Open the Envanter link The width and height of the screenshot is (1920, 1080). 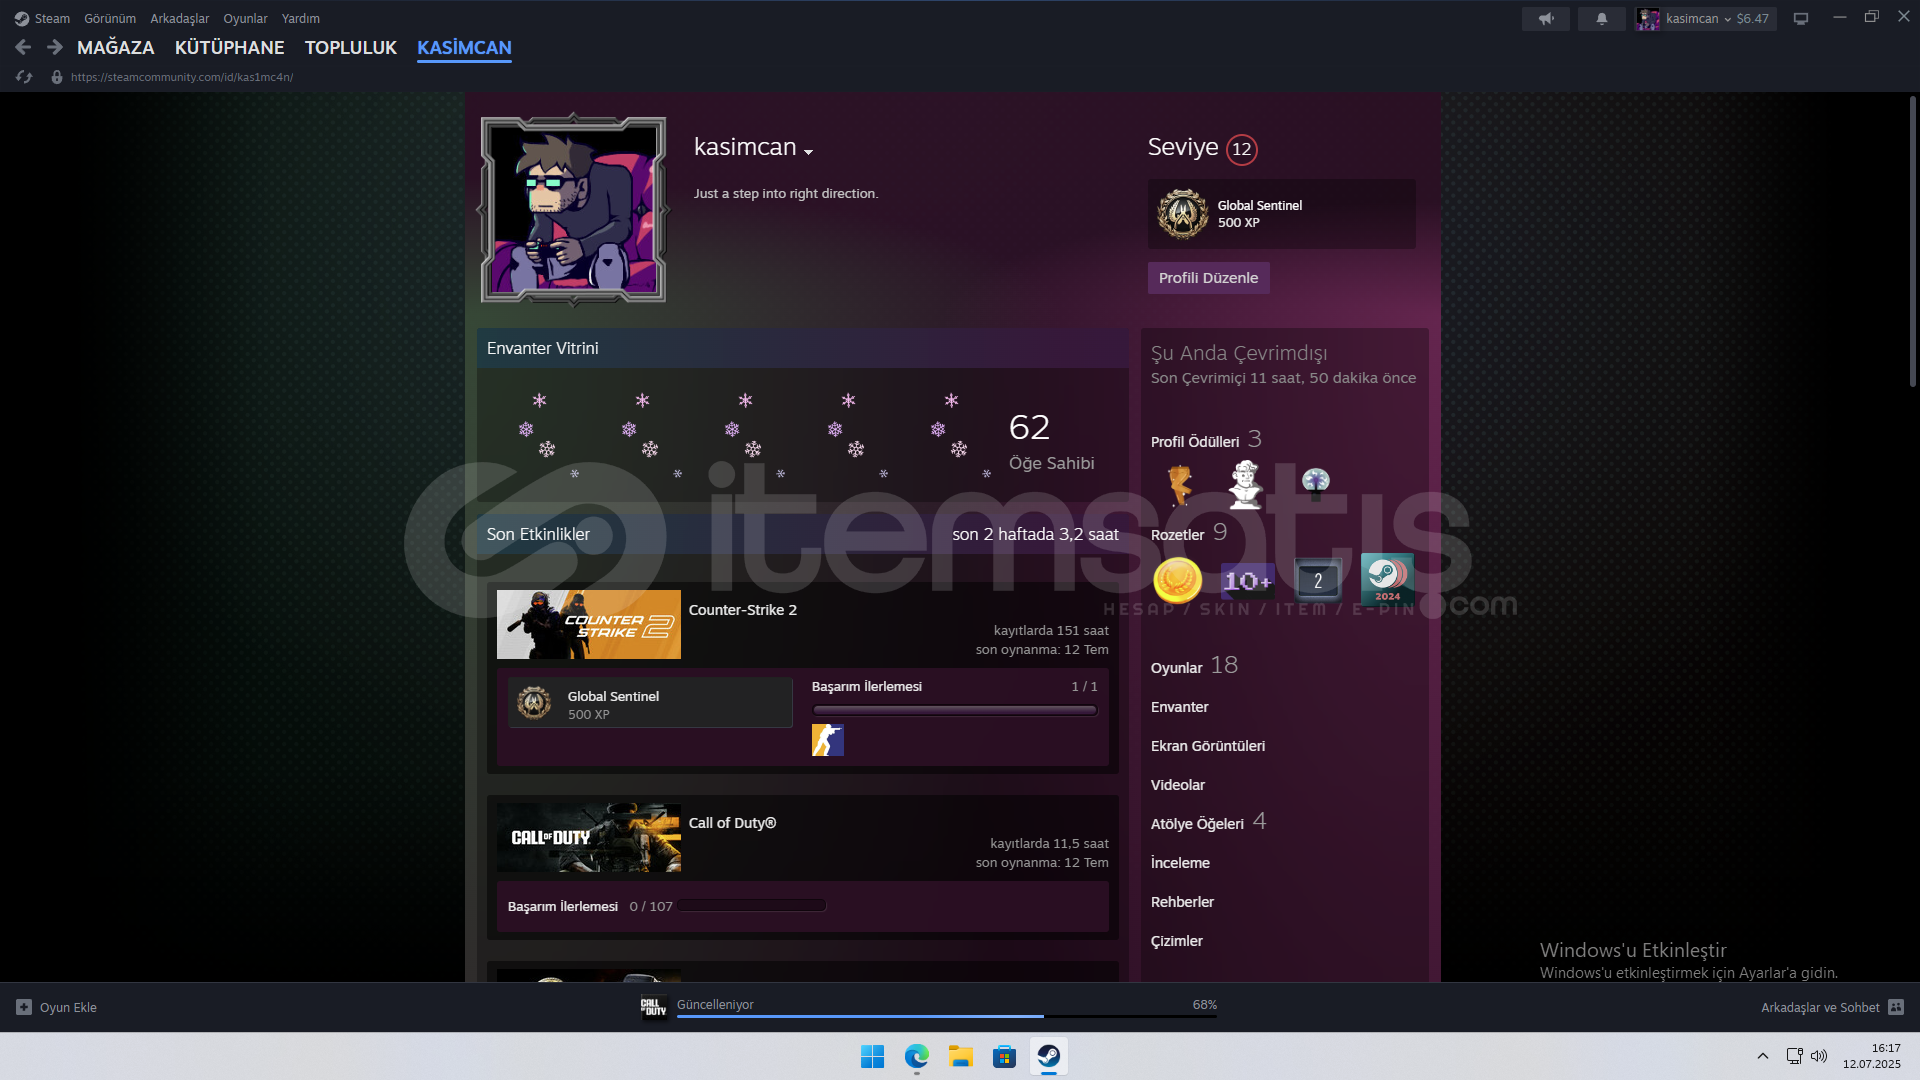[x=1180, y=707]
